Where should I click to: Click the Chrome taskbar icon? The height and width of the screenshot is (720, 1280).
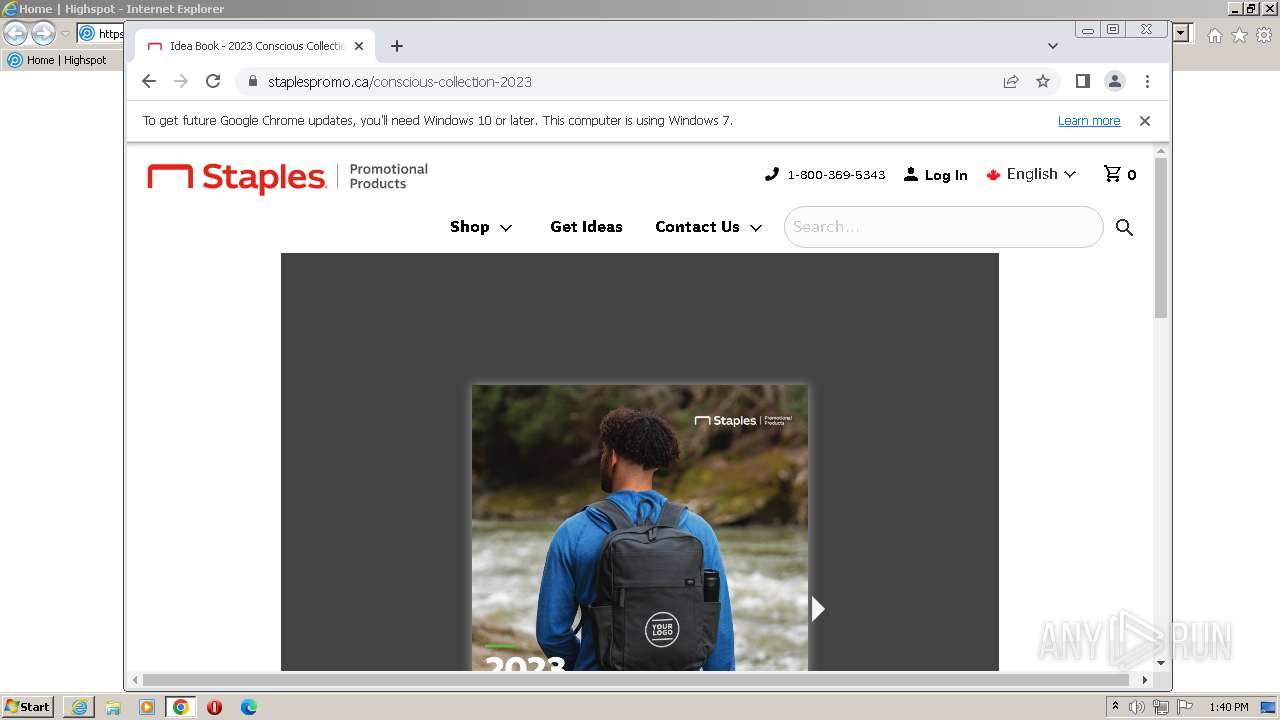click(x=181, y=707)
